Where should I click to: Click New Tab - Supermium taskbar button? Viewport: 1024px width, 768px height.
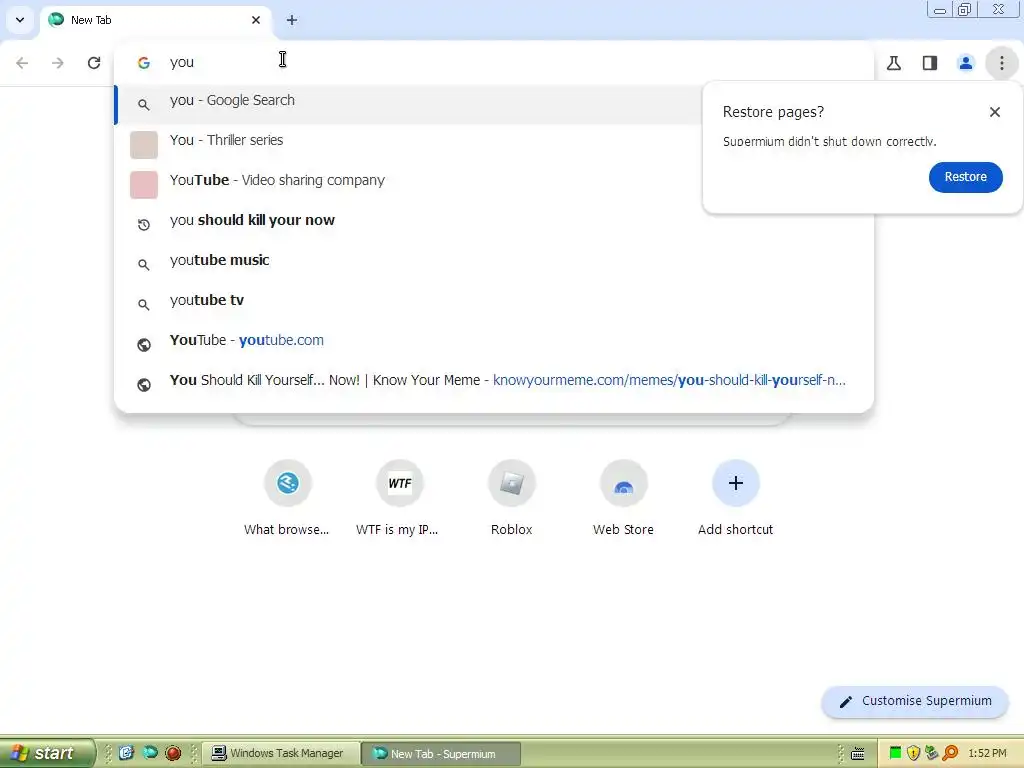[441, 754]
